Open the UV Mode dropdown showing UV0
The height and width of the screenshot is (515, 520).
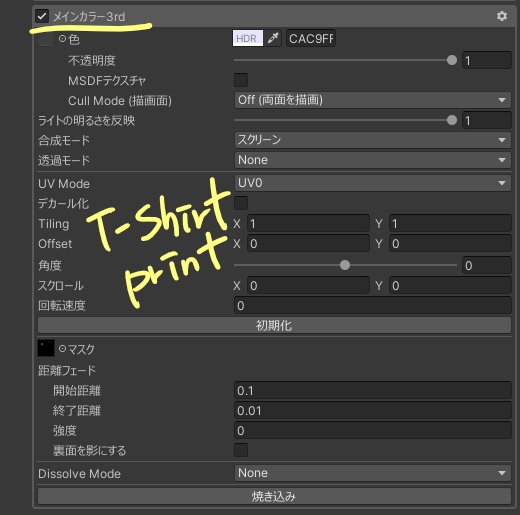tap(373, 183)
